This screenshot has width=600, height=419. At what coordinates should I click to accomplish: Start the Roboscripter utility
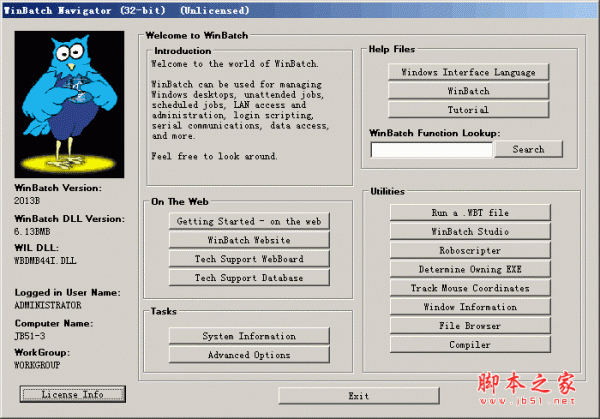(470, 250)
